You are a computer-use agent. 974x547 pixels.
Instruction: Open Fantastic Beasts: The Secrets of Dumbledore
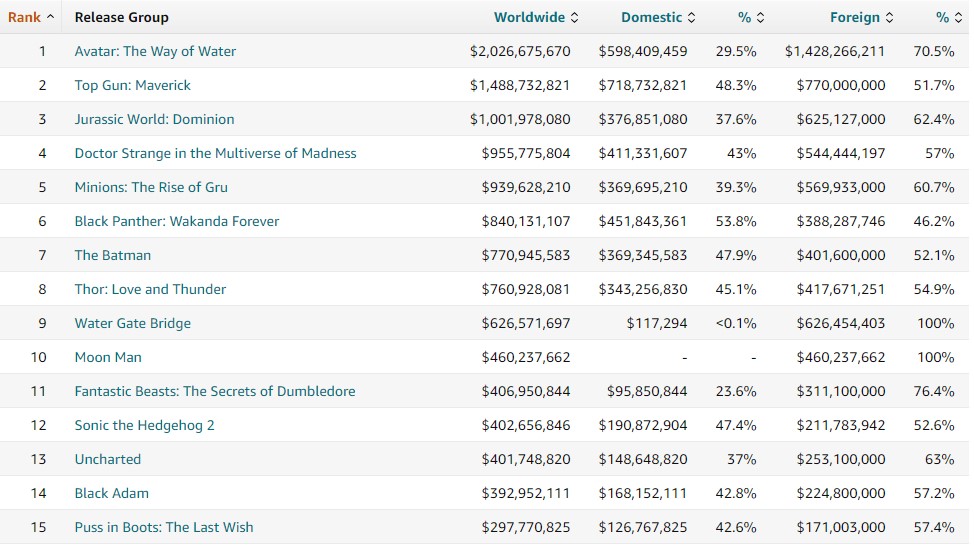point(215,391)
